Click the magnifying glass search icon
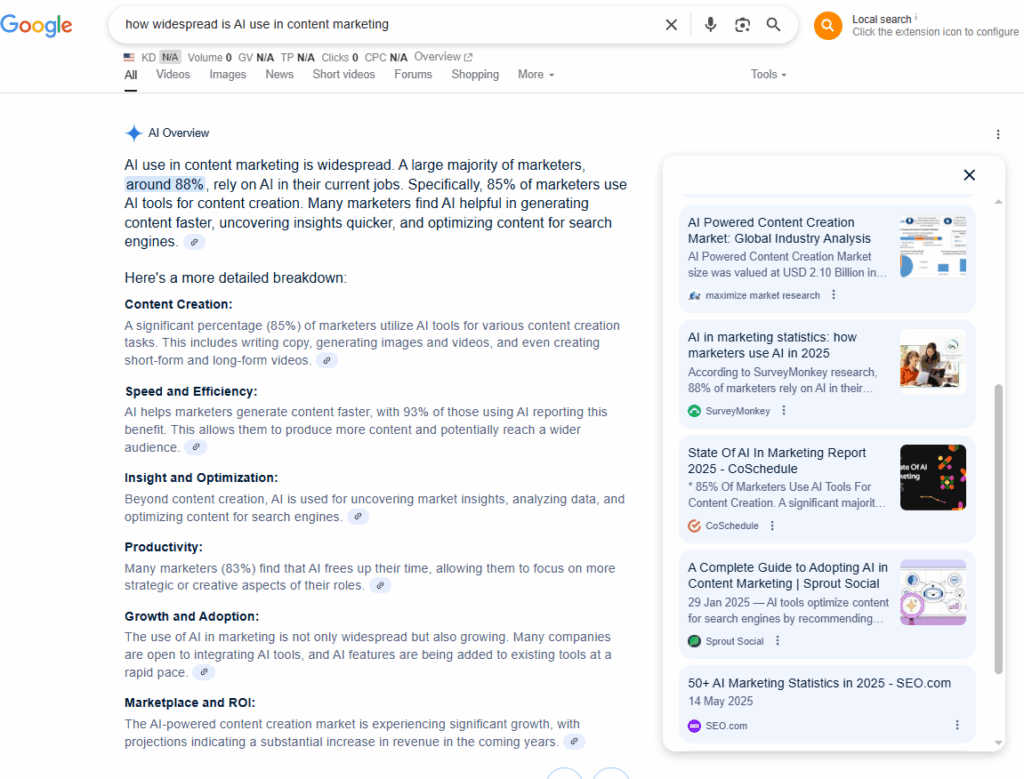The image size is (1024, 779). 773,25
